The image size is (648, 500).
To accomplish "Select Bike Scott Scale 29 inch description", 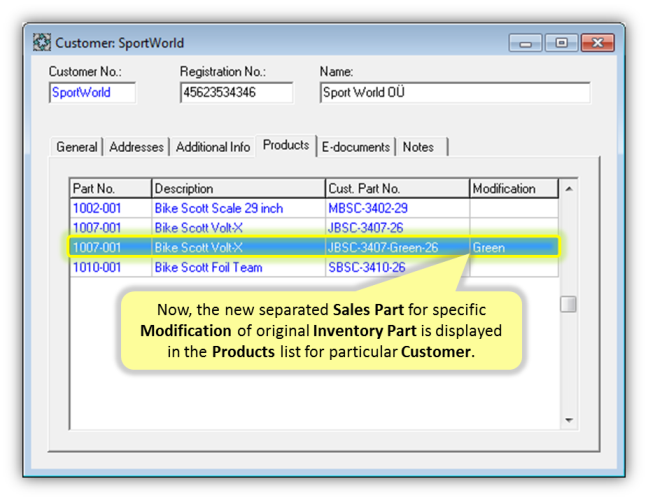I will click(219, 208).
